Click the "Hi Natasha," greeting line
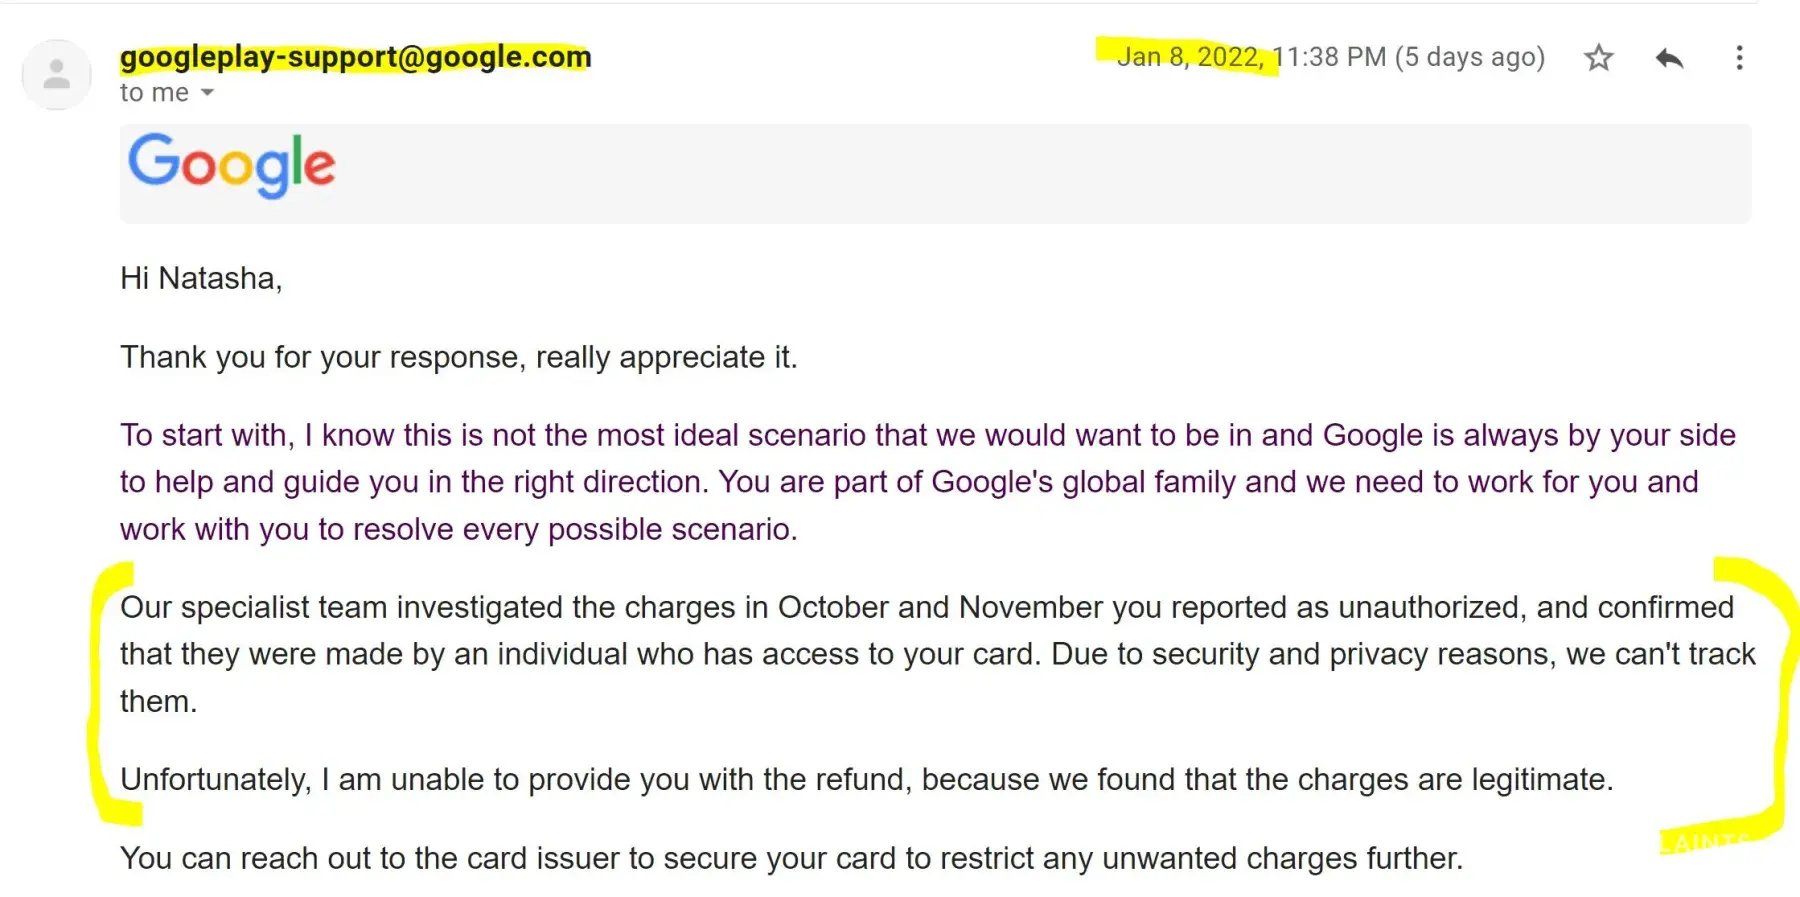Image resolution: width=1800 pixels, height=897 pixels. pyautogui.click(x=201, y=278)
